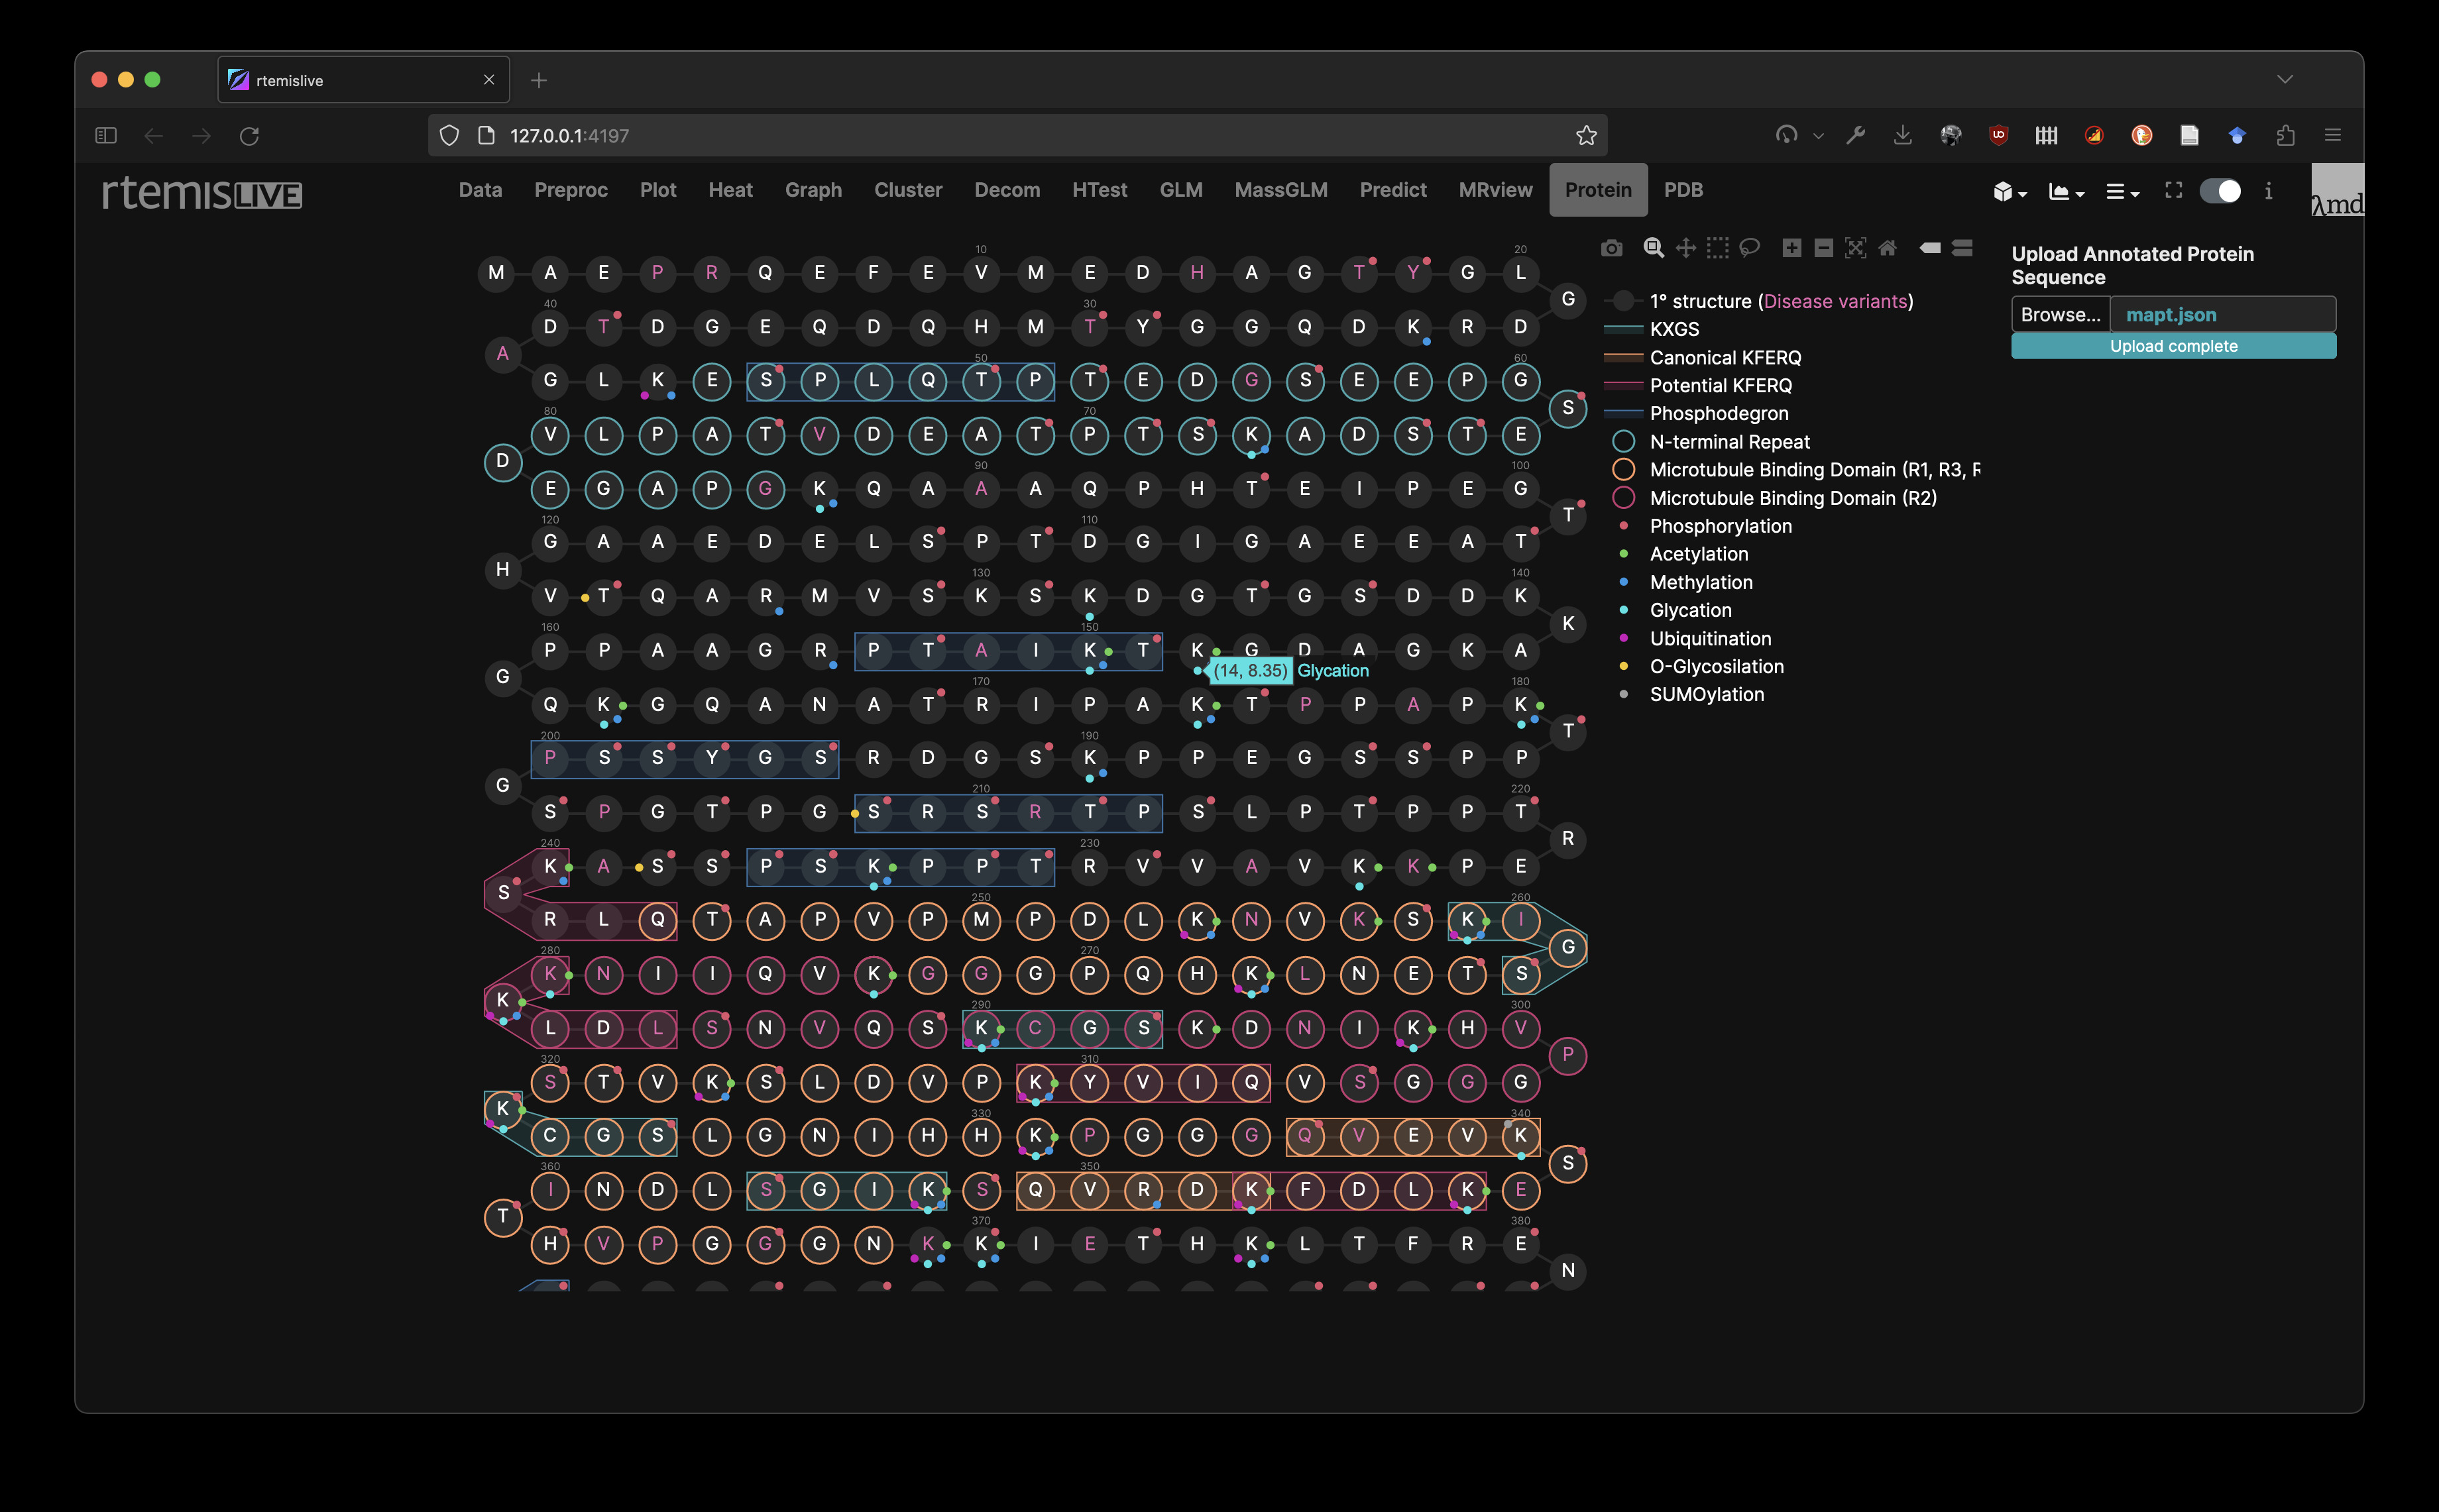Click the Autoscale plot icon
The image size is (2439, 1512).
[x=1855, y=248]
